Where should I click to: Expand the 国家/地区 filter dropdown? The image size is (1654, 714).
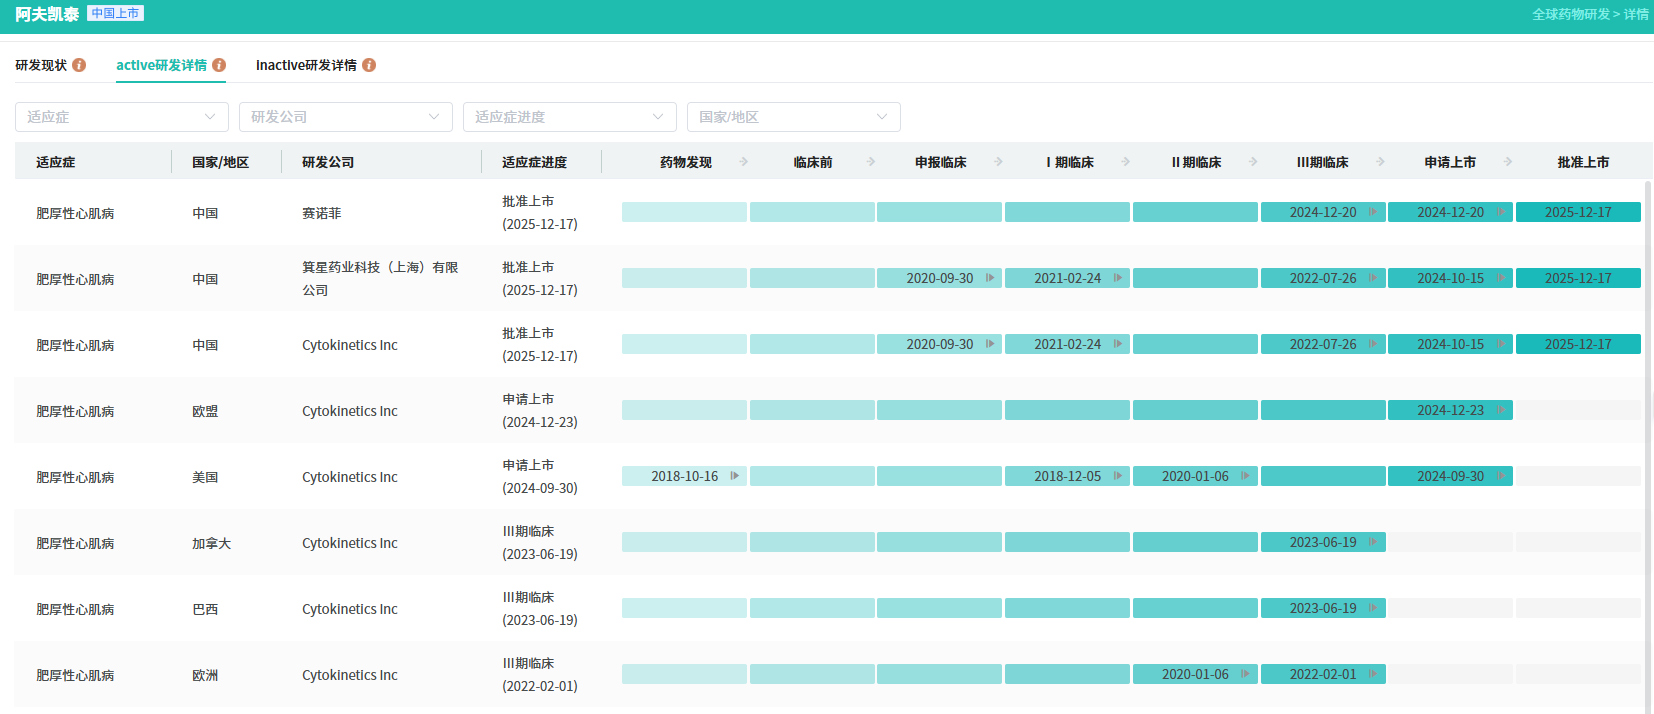pyautogui.click(x=793, y=117)
